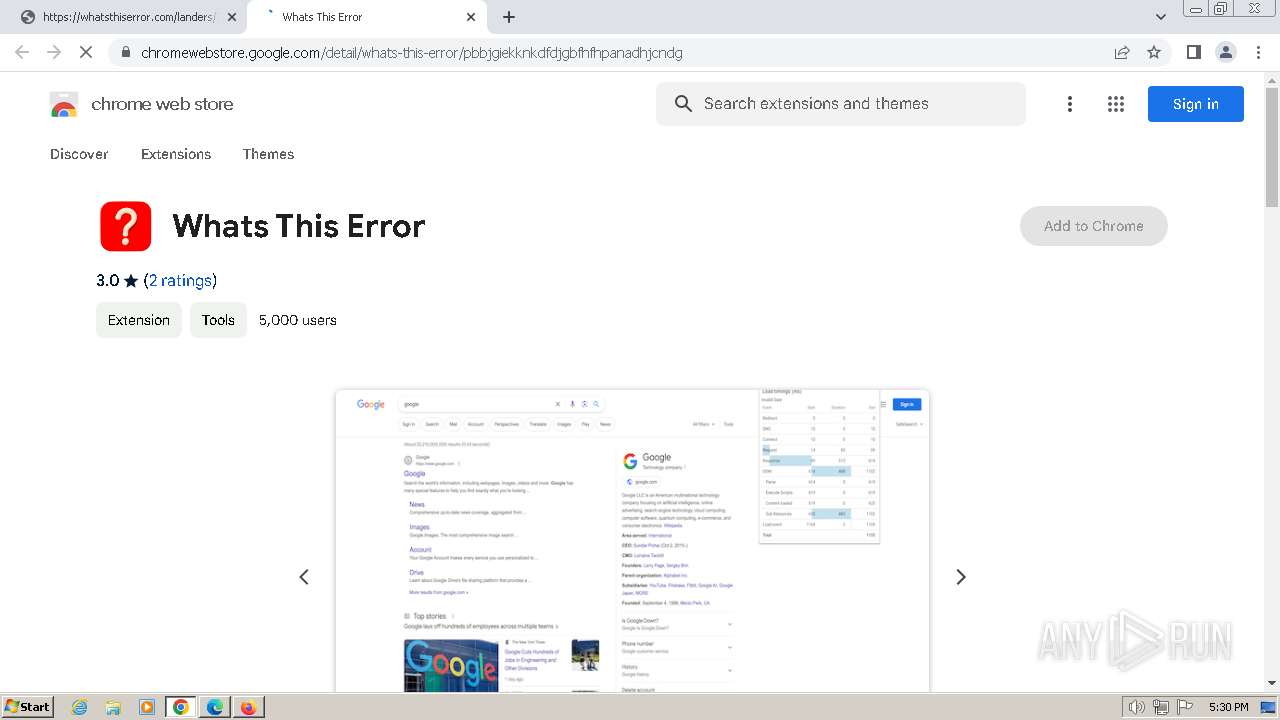
Task: Click the action center flag icon
Action: [x=1183, y=707]
